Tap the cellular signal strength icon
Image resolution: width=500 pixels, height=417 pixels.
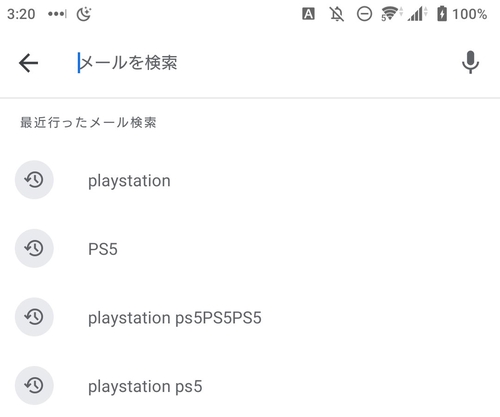click(417, 14)
